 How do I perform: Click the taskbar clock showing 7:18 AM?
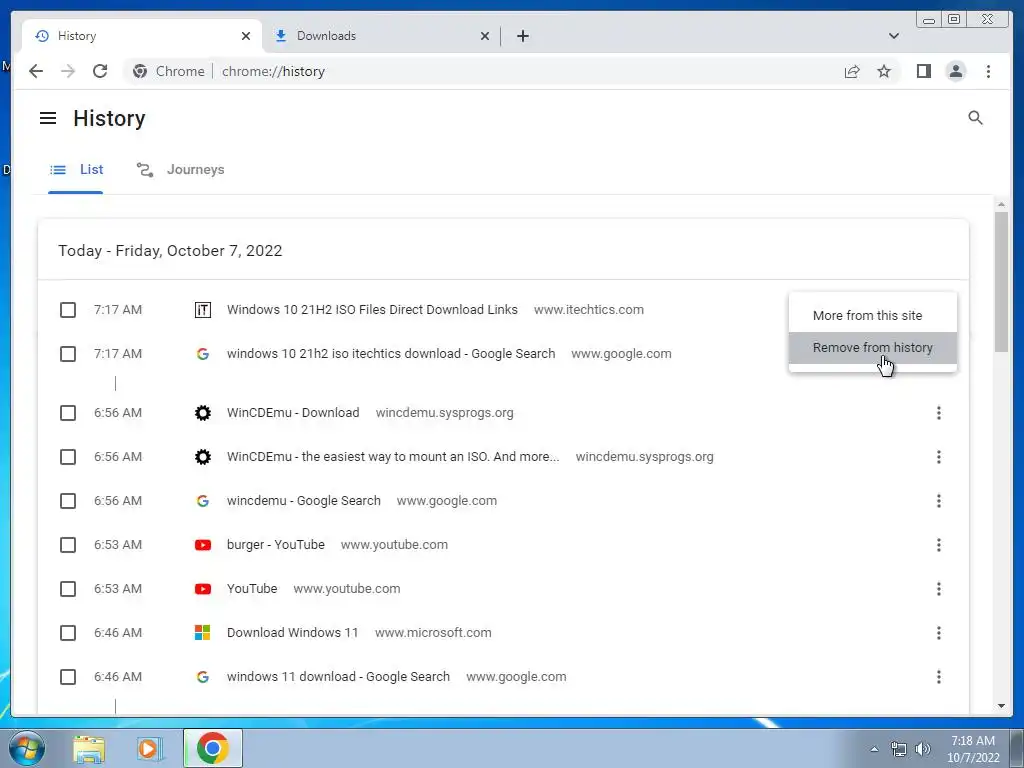point(973,749)
